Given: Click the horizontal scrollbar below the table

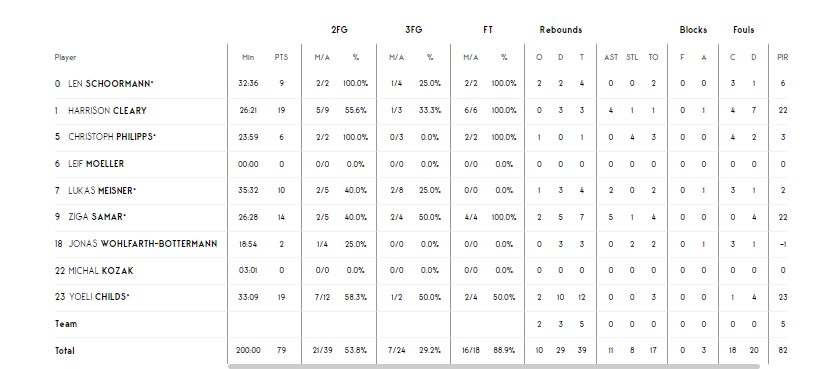Looking at the screenshot, I should click(x=493, y=366).
